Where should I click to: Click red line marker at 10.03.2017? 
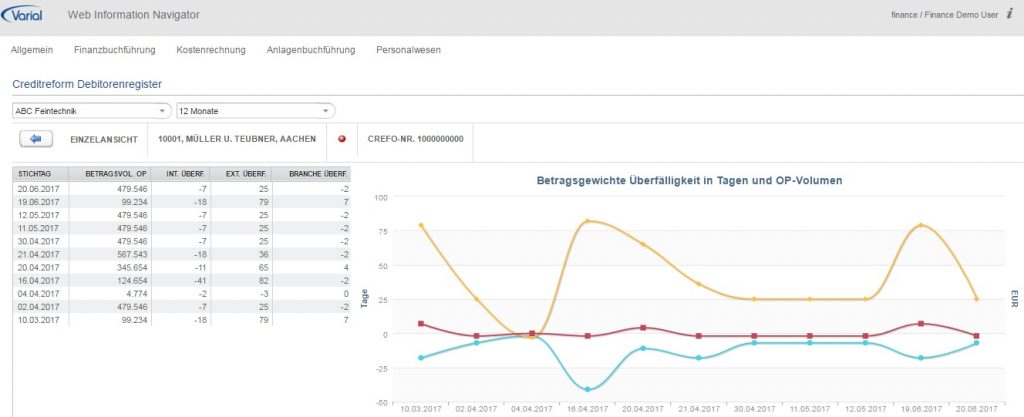(x=421, y=324)
